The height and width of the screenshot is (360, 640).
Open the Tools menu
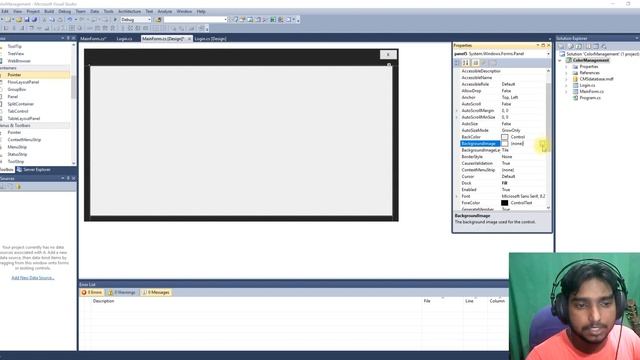click(x=109, y=11)
